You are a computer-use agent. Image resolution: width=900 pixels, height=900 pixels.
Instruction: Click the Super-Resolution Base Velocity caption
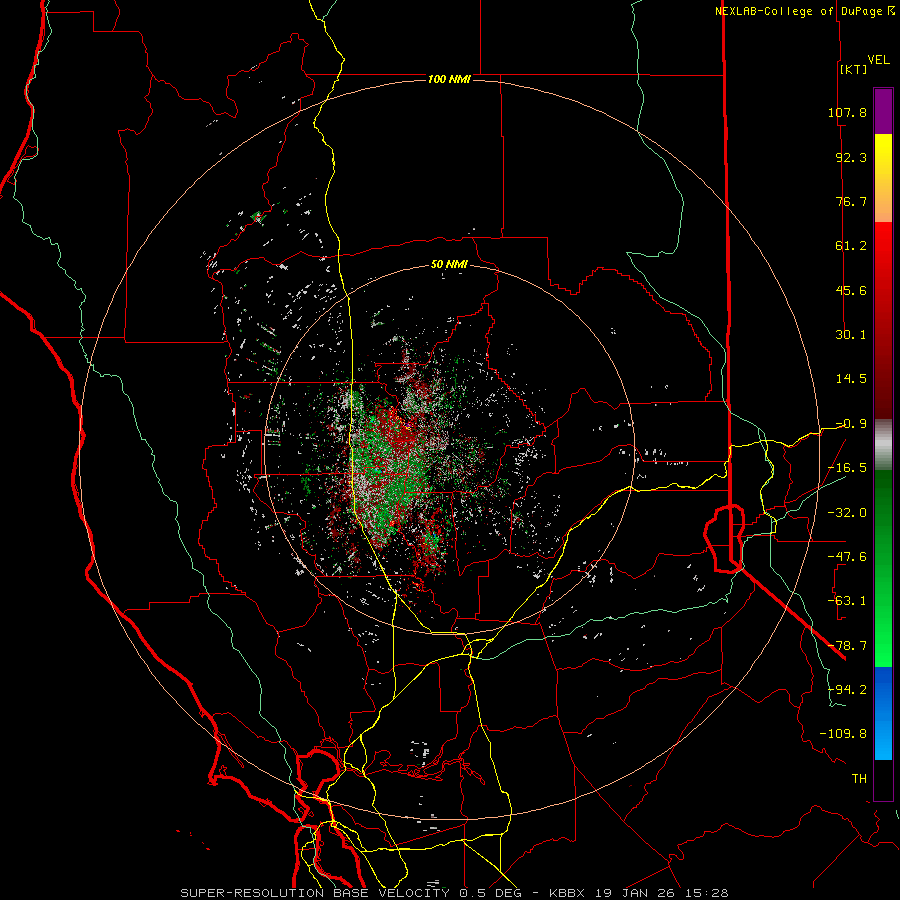pos(455,893)
